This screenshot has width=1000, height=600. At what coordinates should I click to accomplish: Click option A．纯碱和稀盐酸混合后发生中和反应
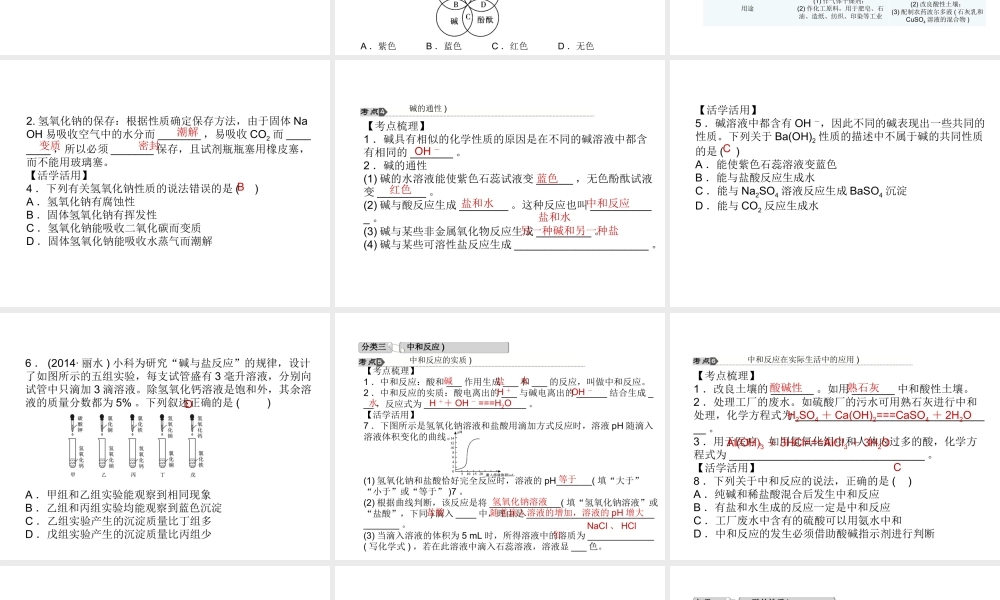pos(786,494)
